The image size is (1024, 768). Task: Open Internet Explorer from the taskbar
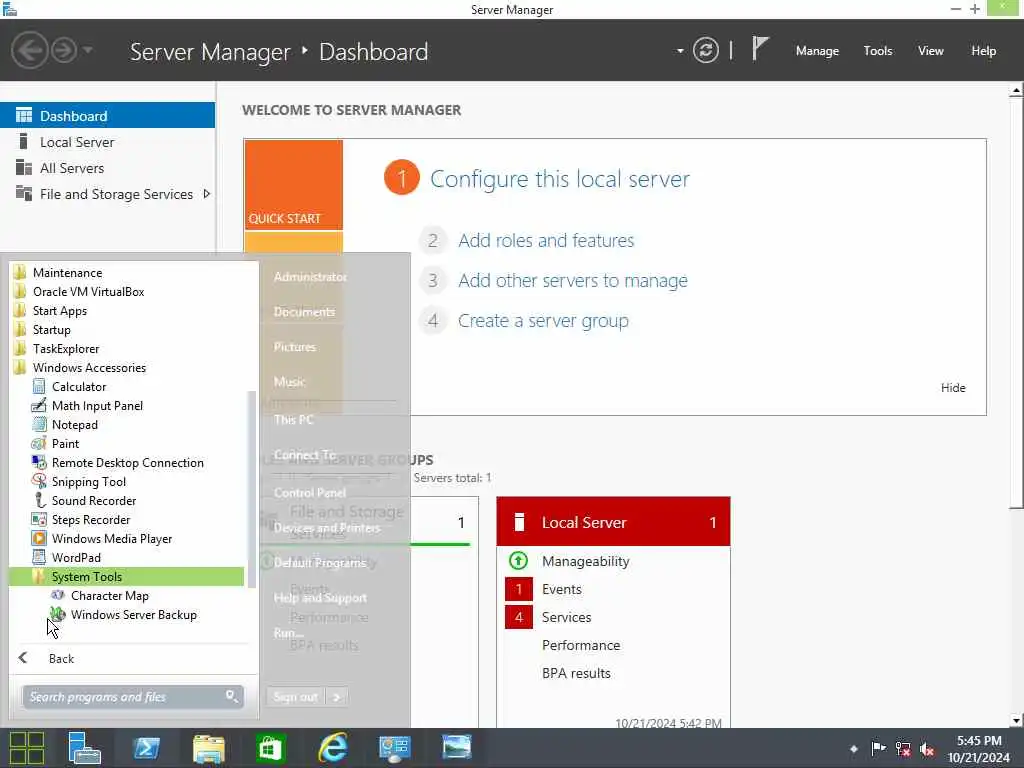pyautogui.click(x=332, y=748)
